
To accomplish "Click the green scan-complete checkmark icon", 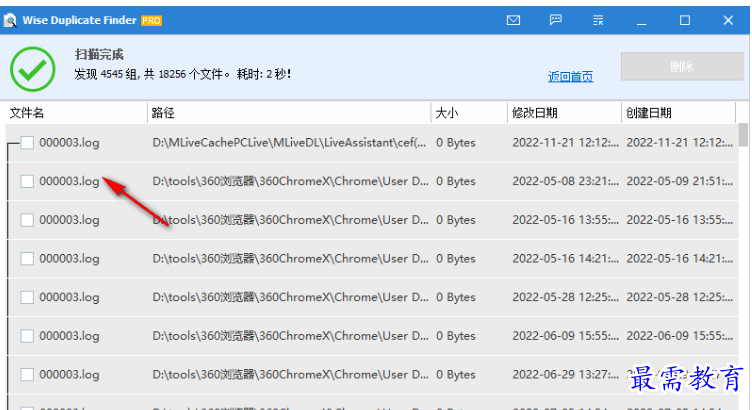I will tap(33, 69).
